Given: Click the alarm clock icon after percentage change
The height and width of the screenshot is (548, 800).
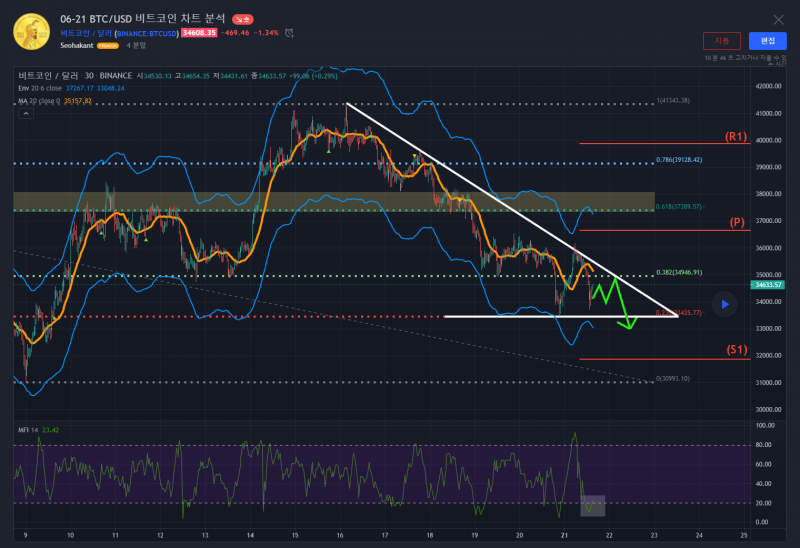Looking at the screenshot, I should [289, 33].
